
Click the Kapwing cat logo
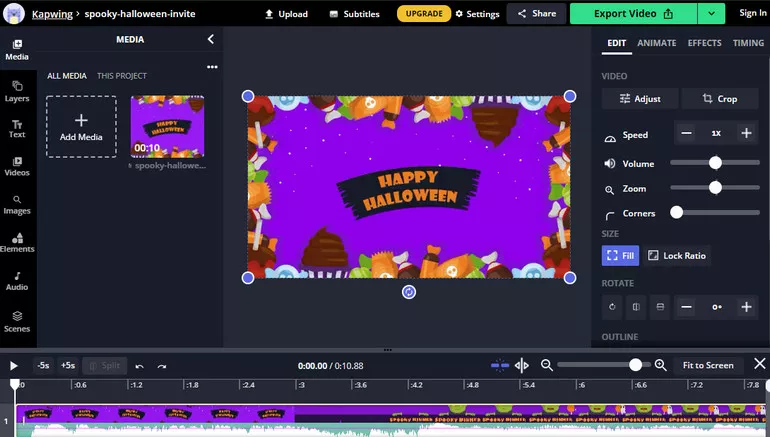click(x=14, y=14)
